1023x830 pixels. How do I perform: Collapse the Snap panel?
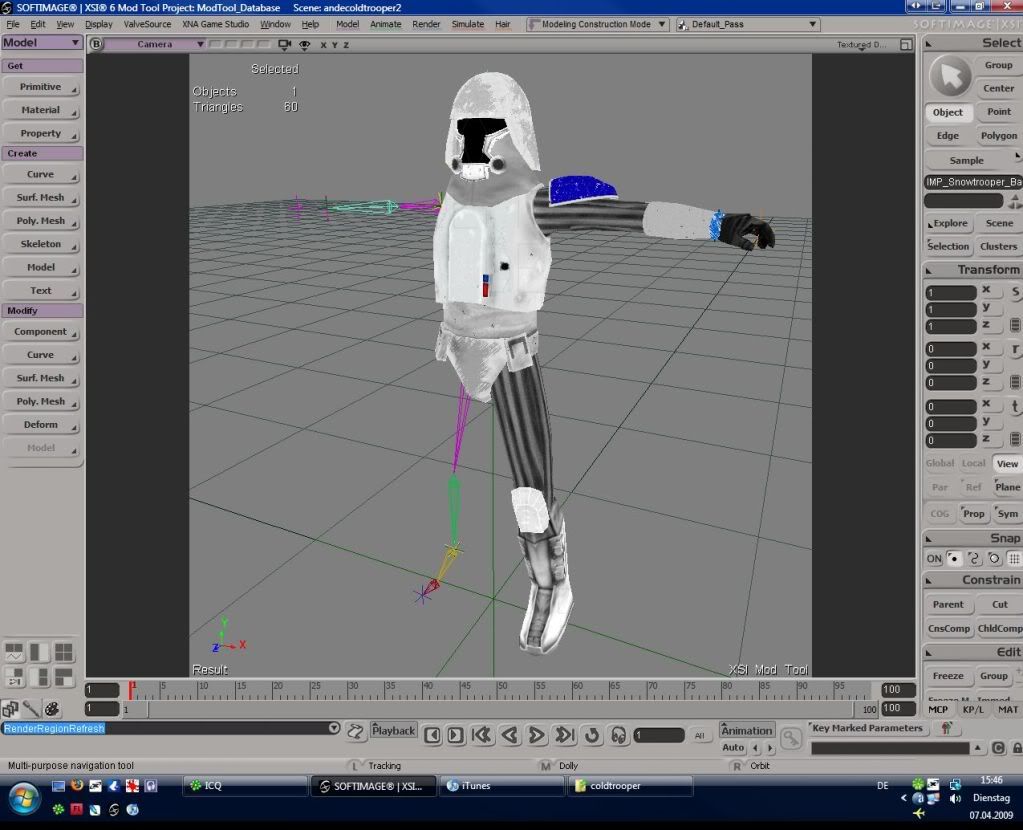(929, 538)
